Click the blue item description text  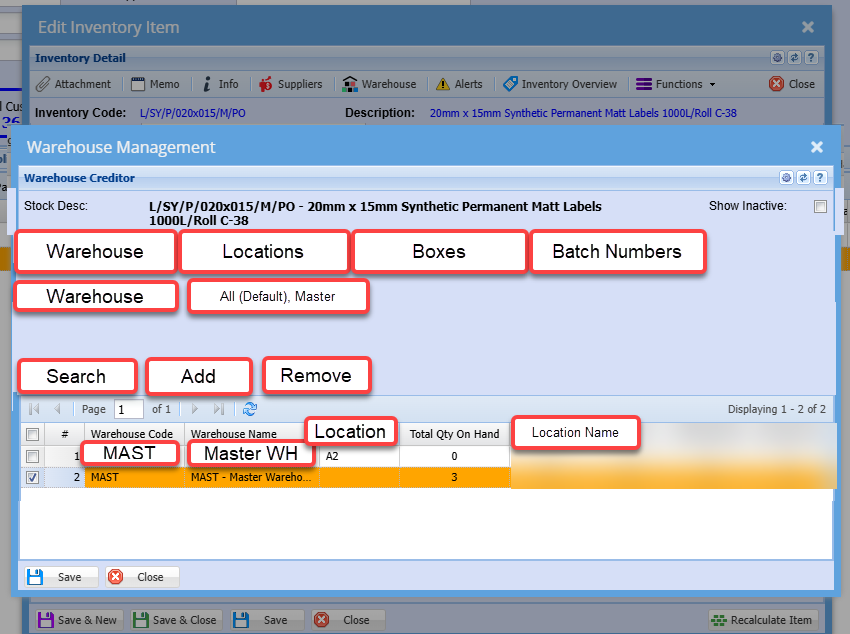pyautogui.click(x=583, y=113)
